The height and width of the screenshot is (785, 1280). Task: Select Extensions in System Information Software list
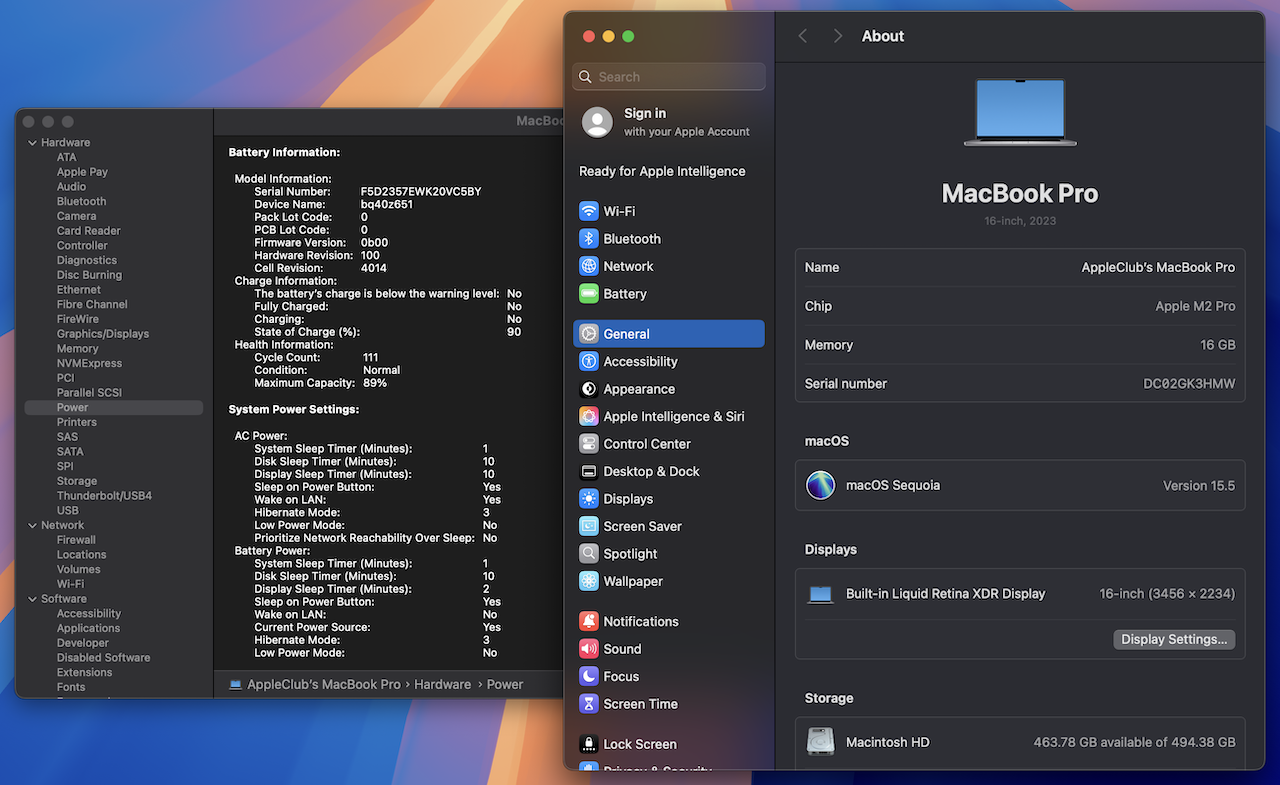pyautogui.click(x=85, y=672)
